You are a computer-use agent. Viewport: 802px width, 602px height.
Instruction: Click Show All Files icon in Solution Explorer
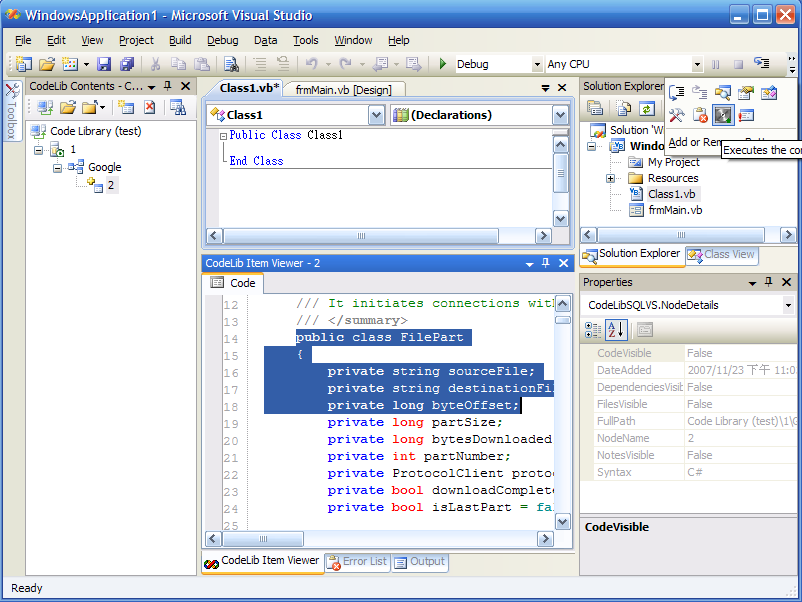tap(624, 108)
